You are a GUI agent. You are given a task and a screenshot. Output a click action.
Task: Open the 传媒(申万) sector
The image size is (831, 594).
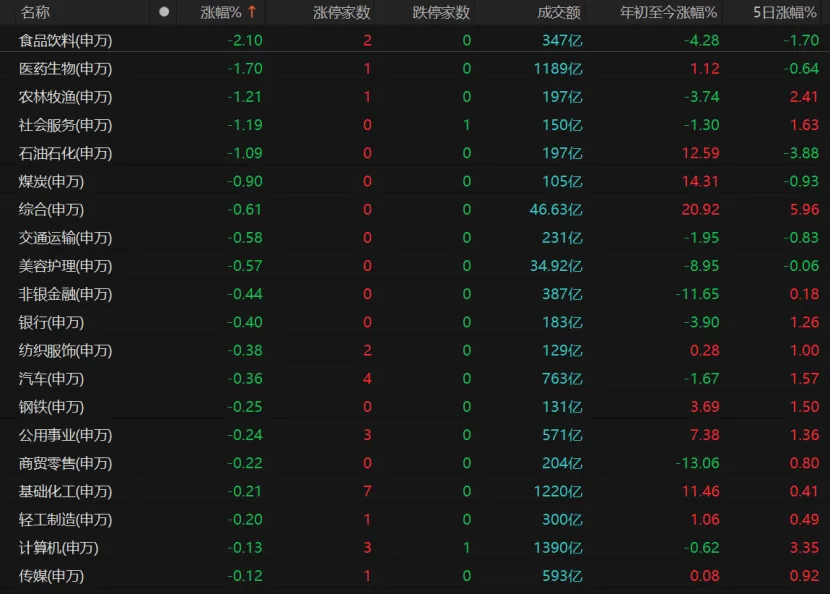point(52,576)
